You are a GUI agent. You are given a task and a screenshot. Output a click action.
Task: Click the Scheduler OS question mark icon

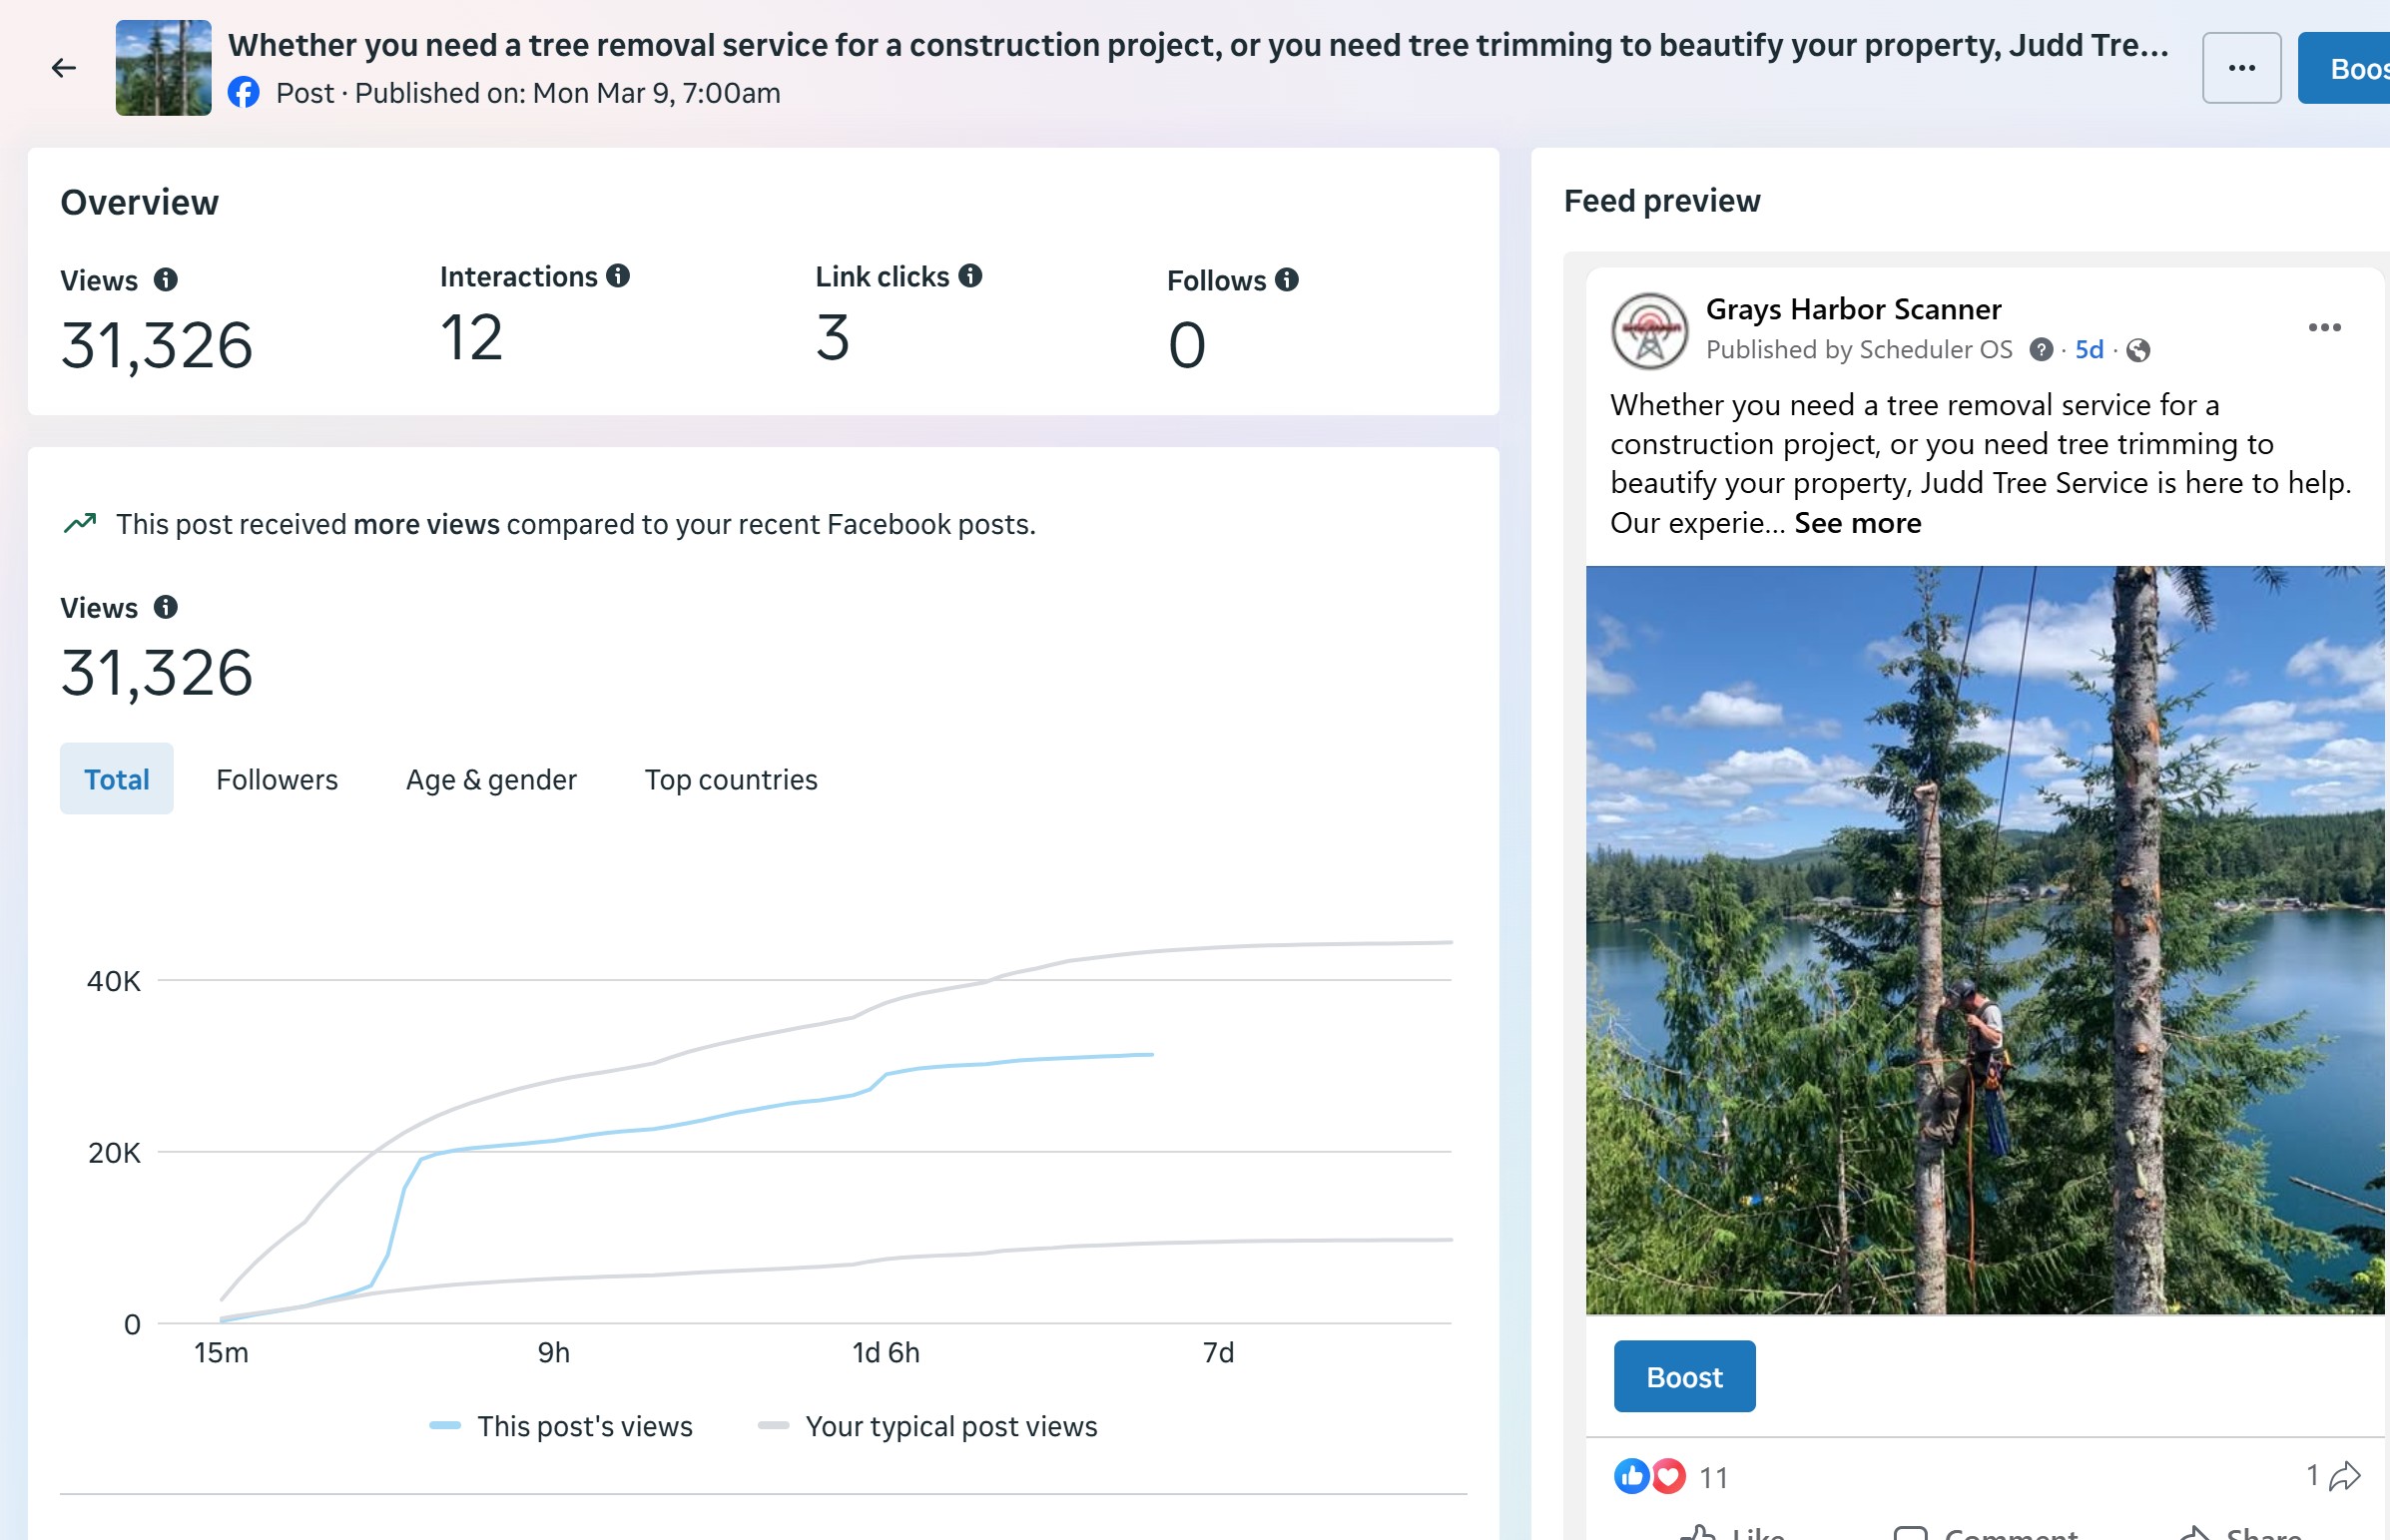2041,350
